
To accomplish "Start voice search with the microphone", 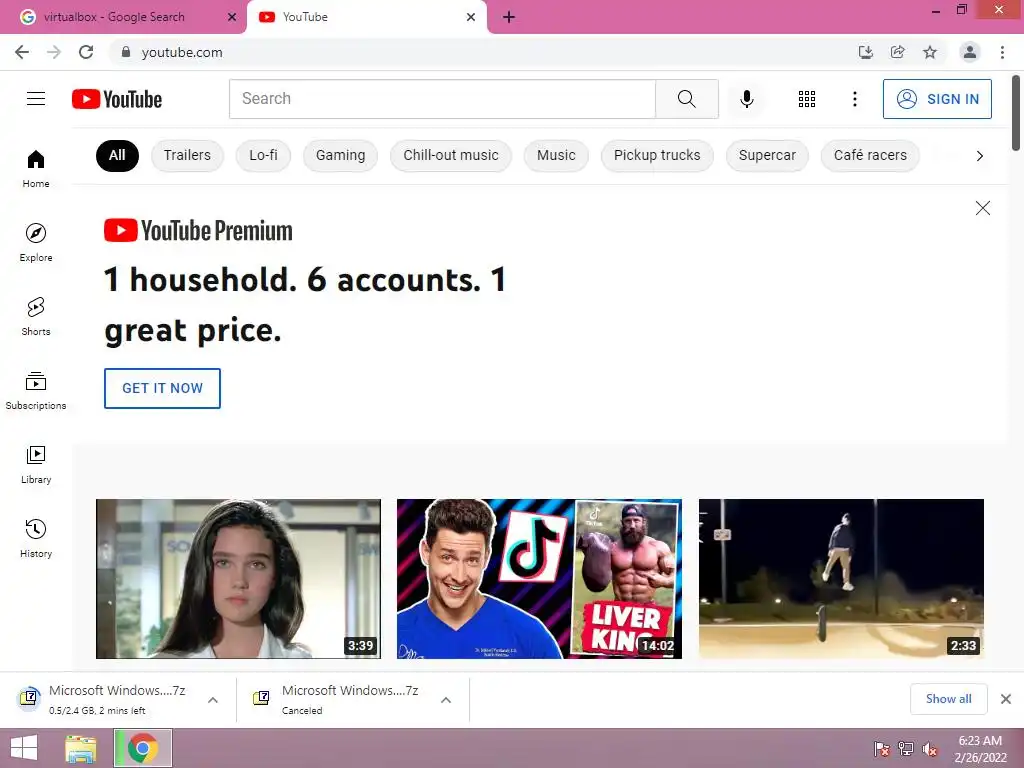I will coord(746,99).
